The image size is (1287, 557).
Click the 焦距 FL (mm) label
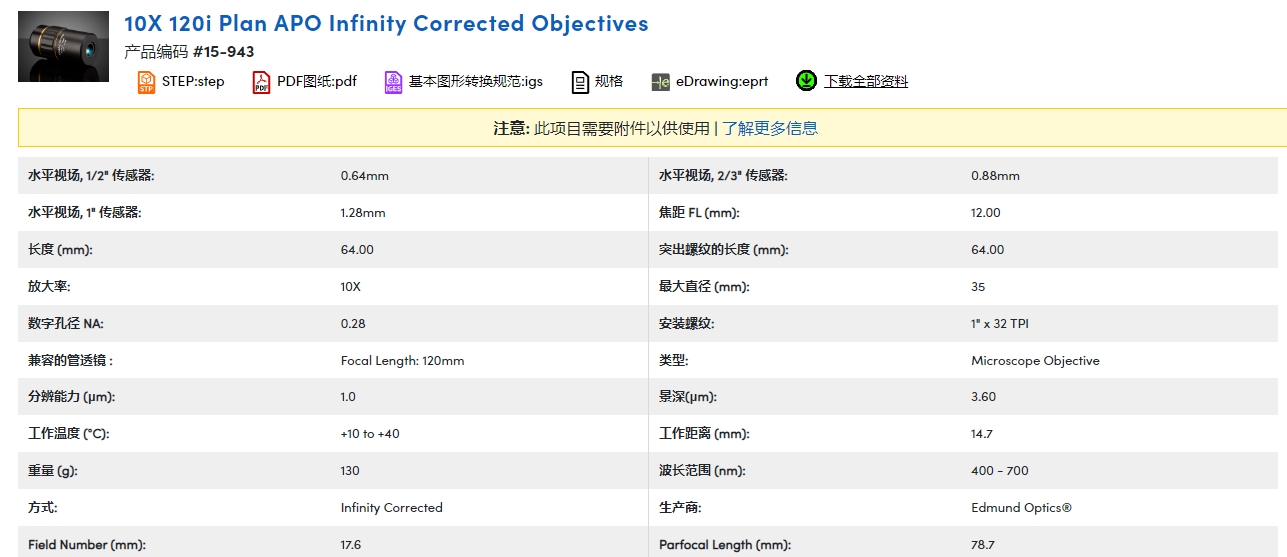pyautogui.click(x=699, y=213)
